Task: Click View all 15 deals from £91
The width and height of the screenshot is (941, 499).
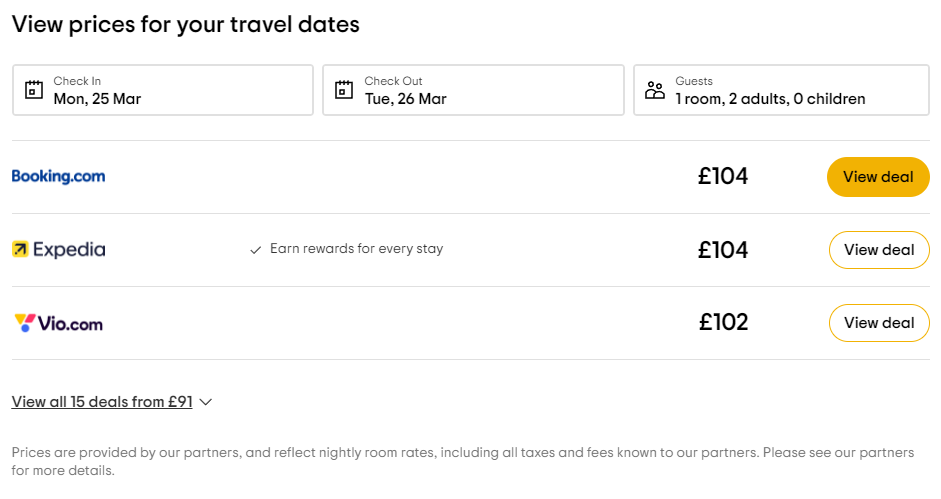Action: coord(102,402)
